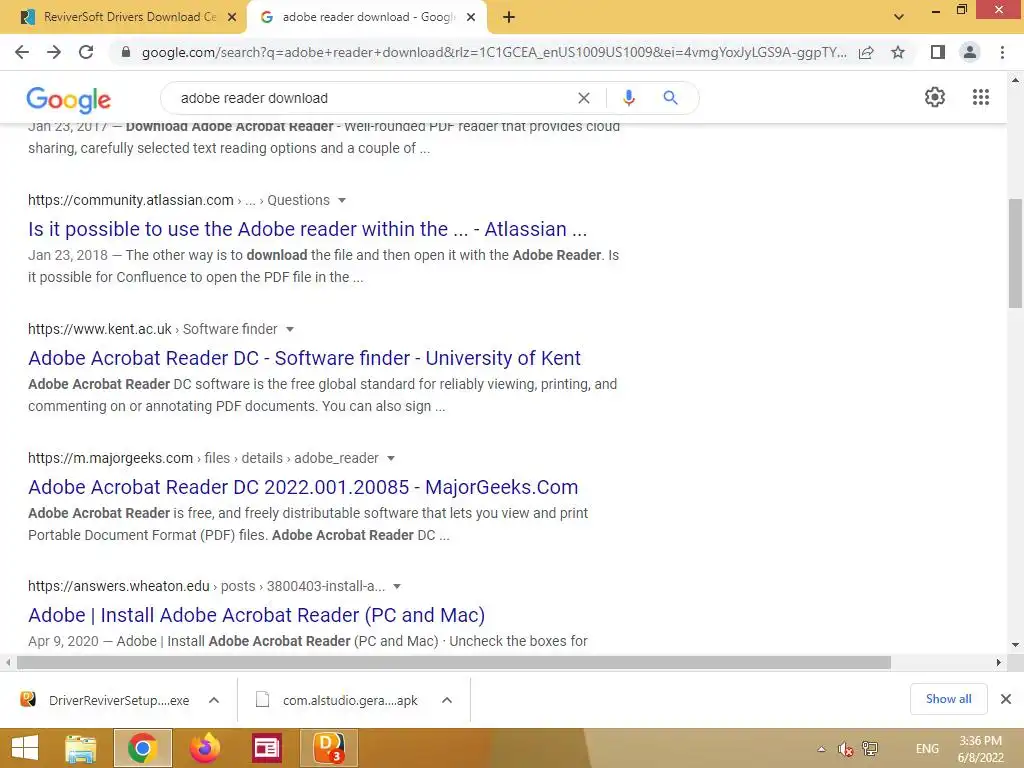
Task: Open Adobe Acrobat Reader DC MajorGeeks.Com result
Action: pos(303,487)
